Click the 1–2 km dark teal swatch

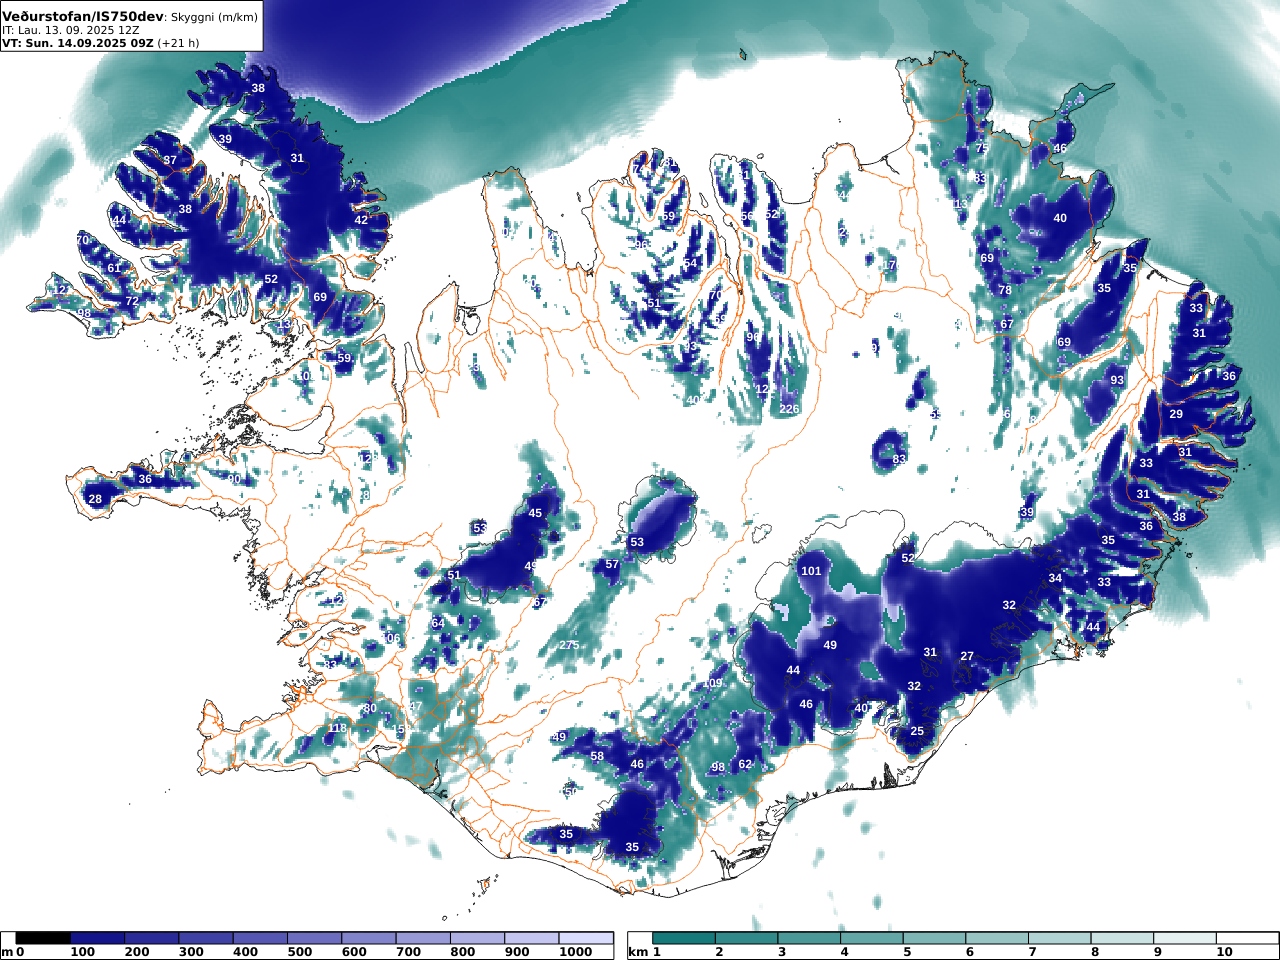[684, 938]
